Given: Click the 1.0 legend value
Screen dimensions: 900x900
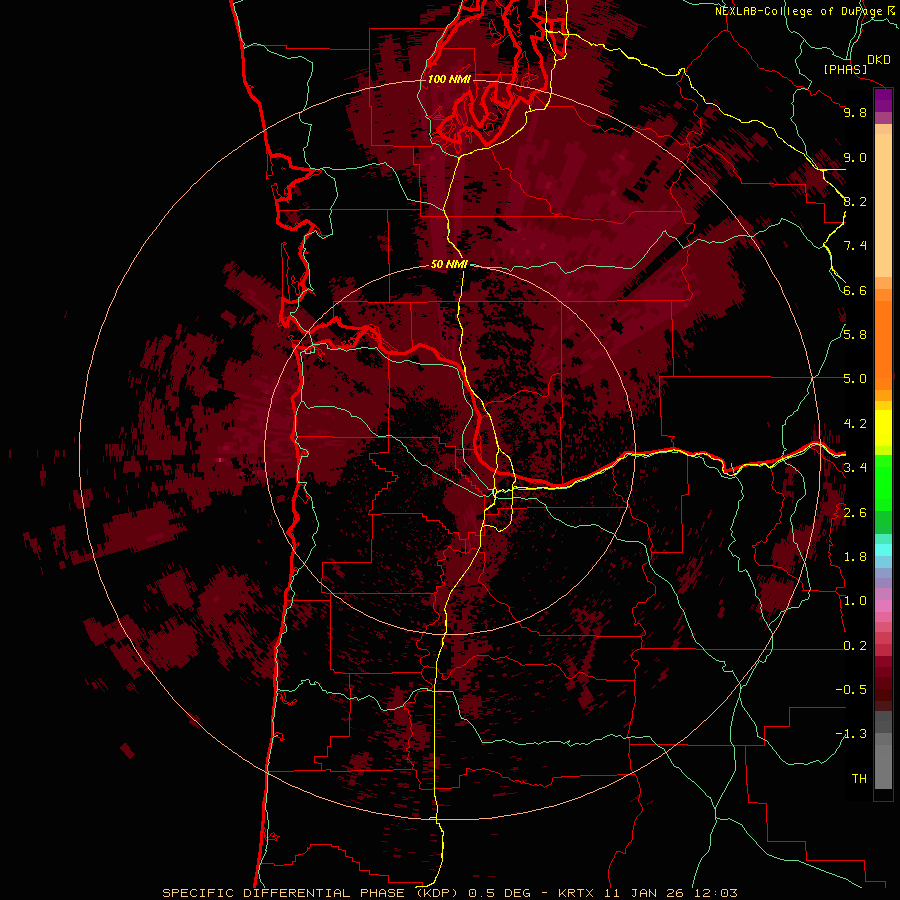Looking at the screenshot, I should click(x=855, y=601).
